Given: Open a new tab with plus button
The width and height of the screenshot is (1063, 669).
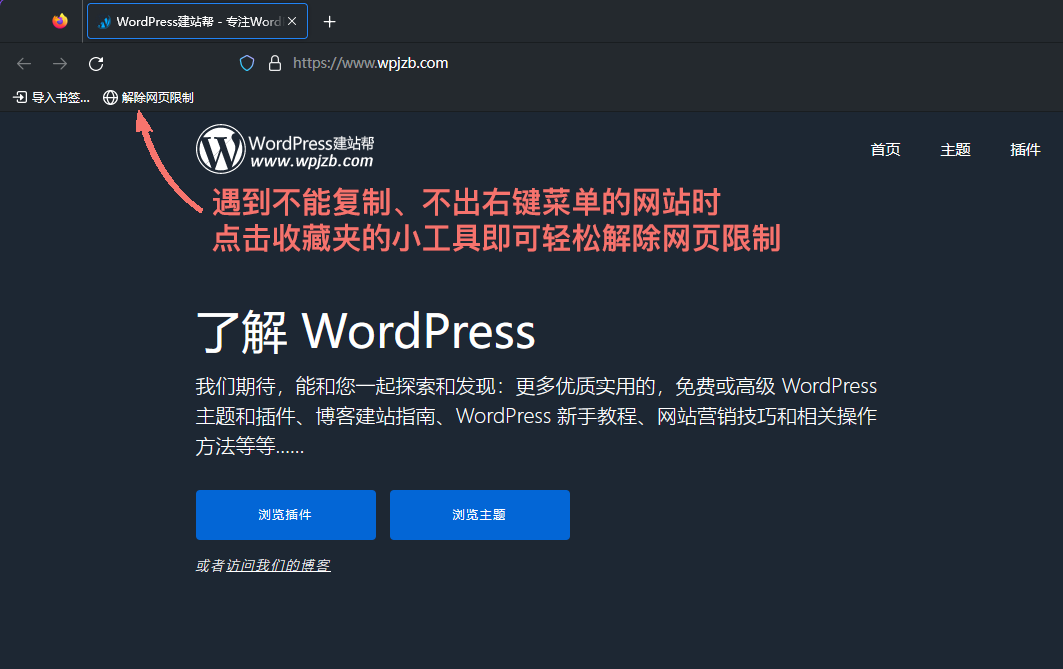Looking at the screenshot, I should (x=329, y=22).
